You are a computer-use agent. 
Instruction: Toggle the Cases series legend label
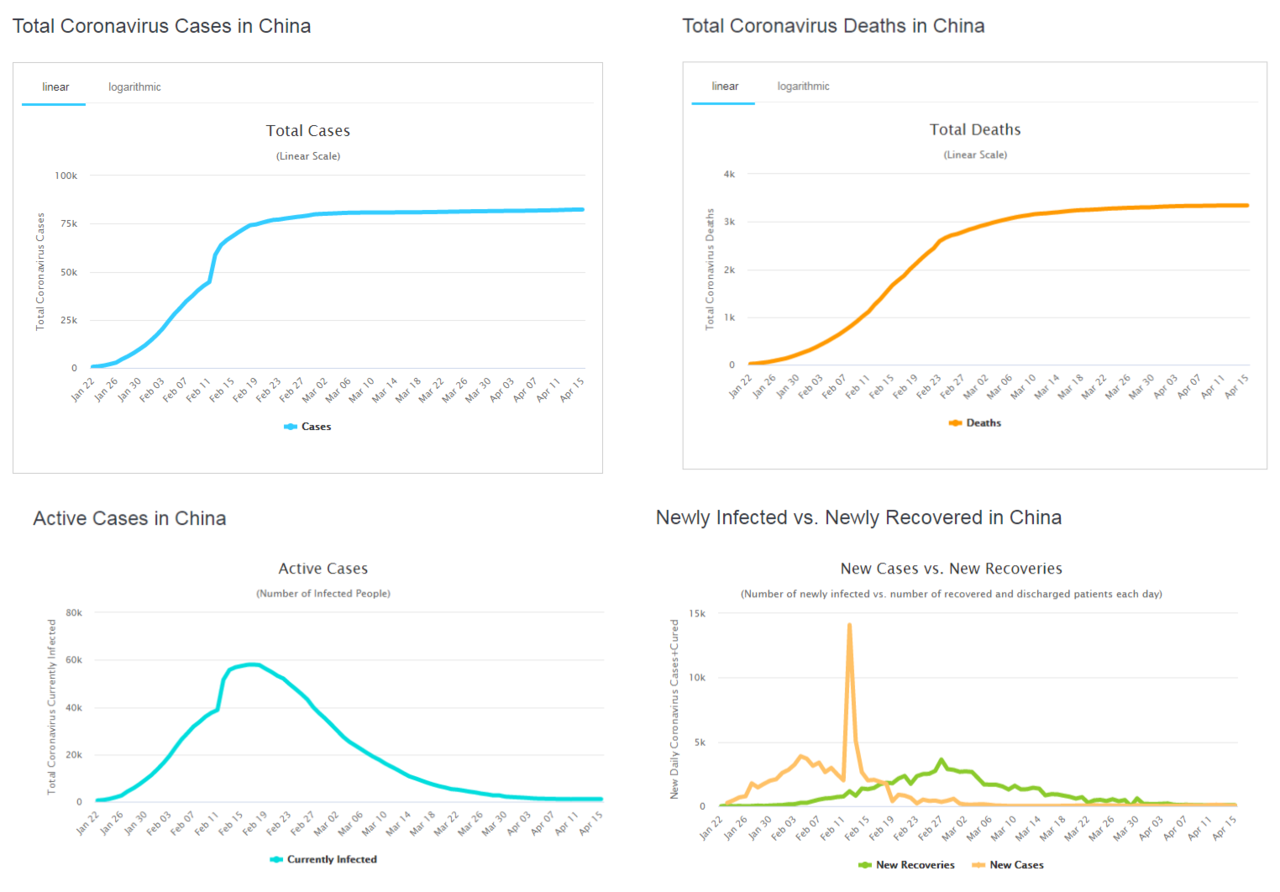[316, 426]
